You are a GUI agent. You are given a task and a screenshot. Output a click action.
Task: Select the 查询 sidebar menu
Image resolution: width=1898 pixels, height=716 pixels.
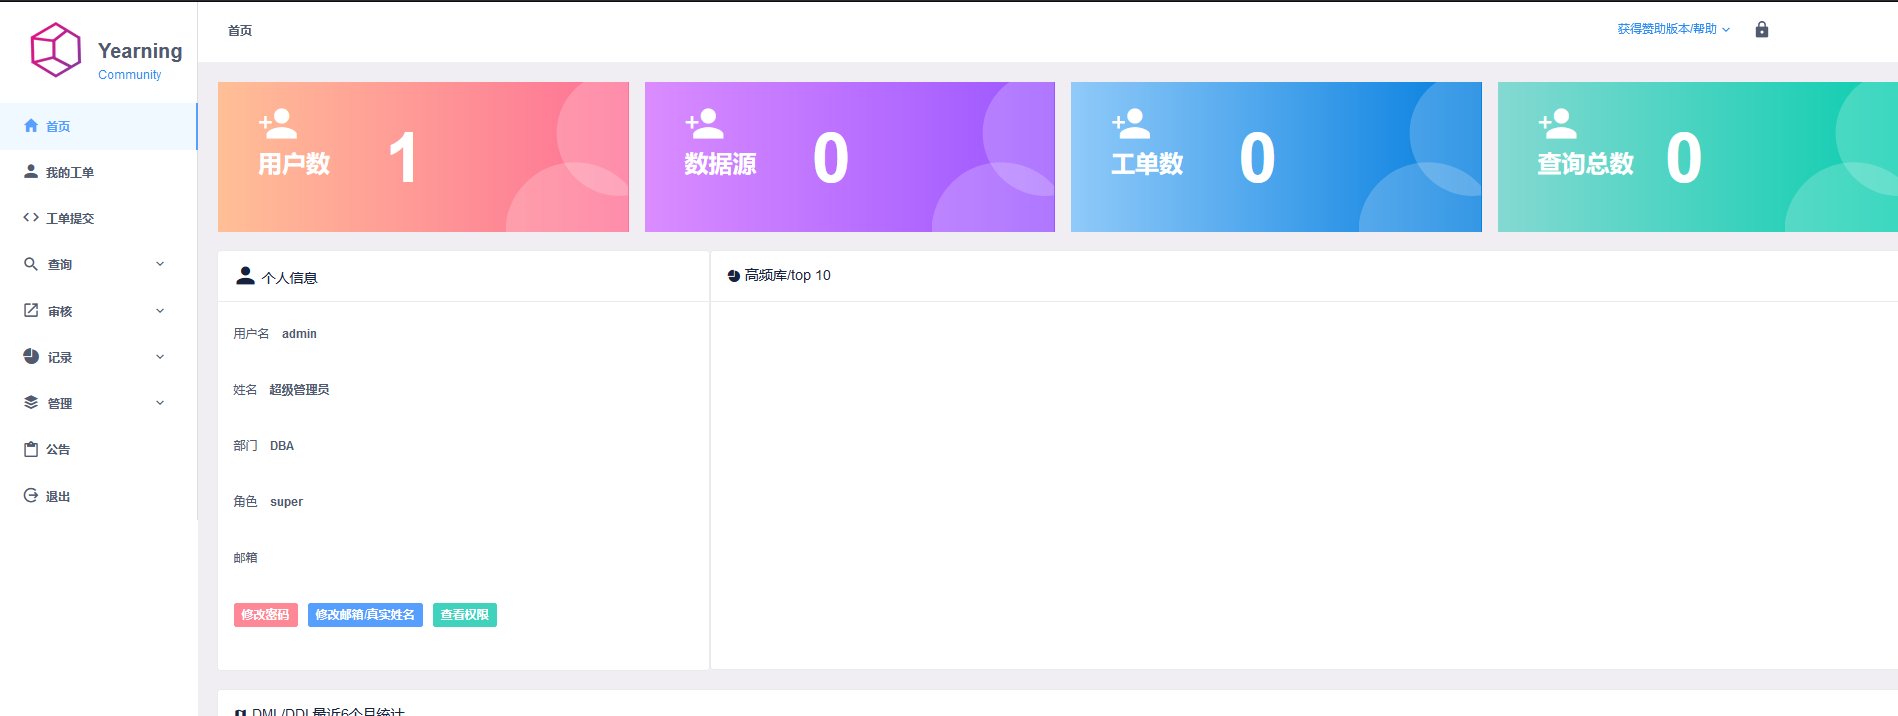click(98, 264)
